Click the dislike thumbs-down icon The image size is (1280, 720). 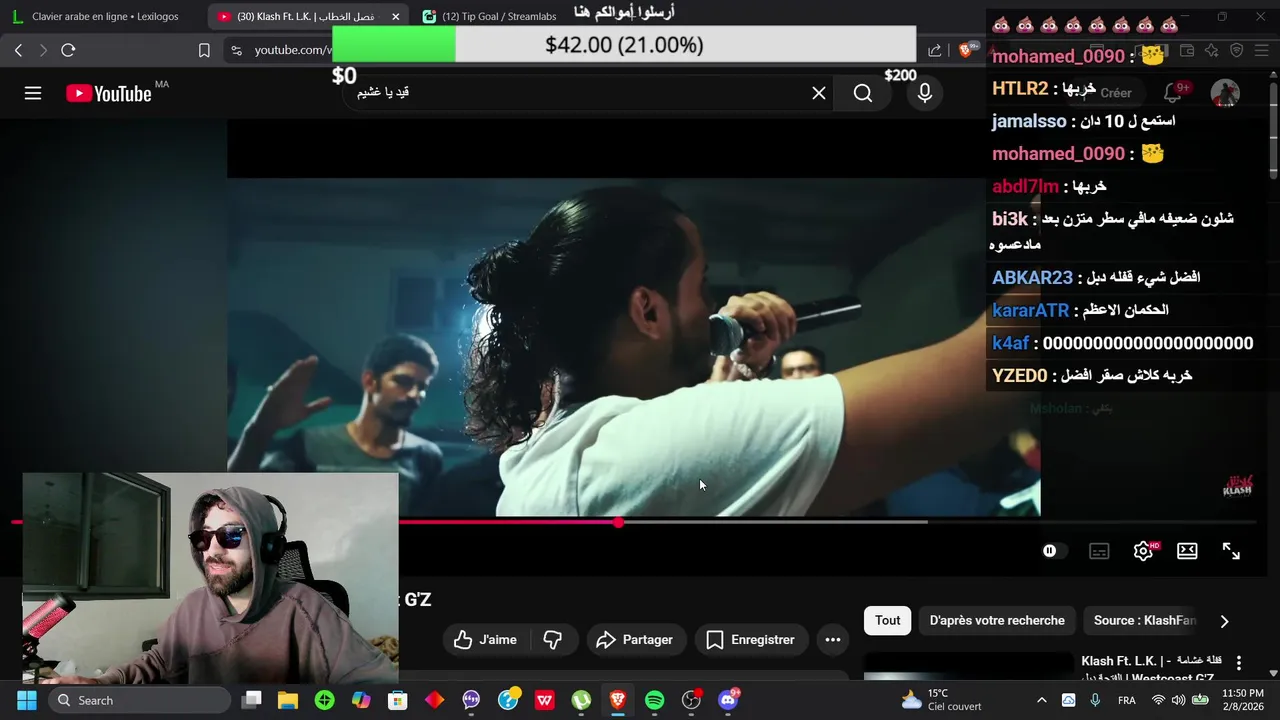tap(552, 640)
